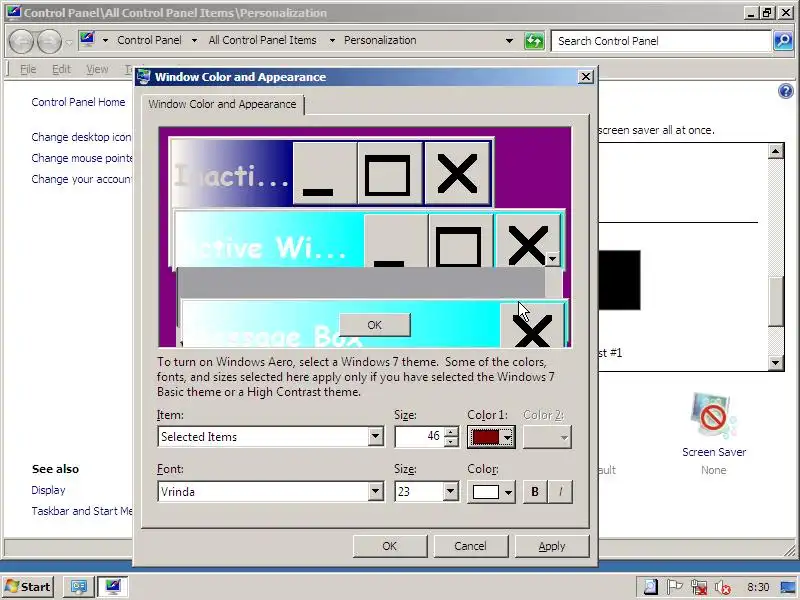Open Change desktop icons link
800x600 pixels.
click(82, 137)
